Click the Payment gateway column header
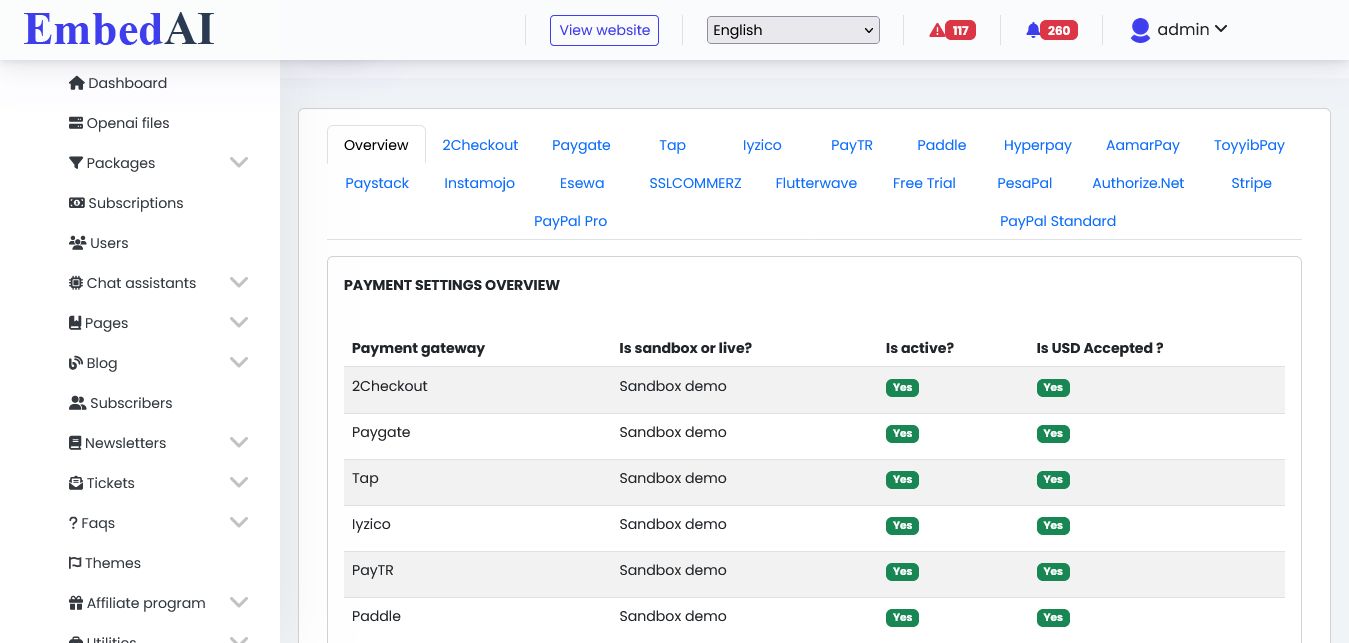The image size is (1349, 643). (418, 348)
